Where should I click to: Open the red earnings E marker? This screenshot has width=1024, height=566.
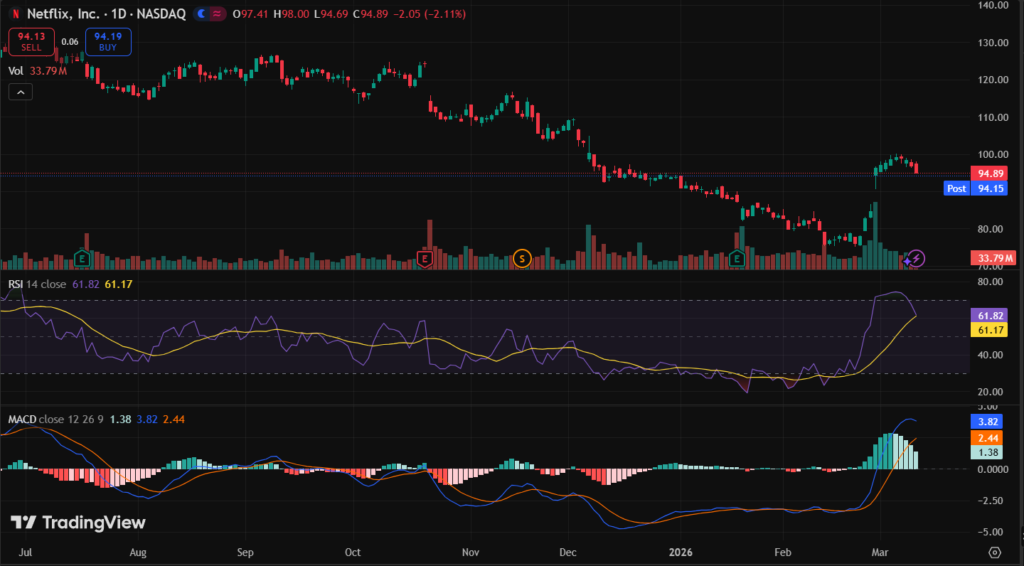click(x=425, y=259)
